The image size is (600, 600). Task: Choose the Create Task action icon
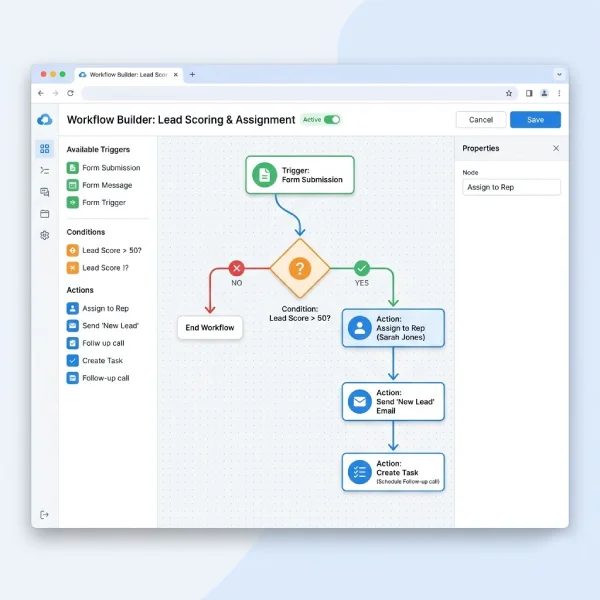73,360
